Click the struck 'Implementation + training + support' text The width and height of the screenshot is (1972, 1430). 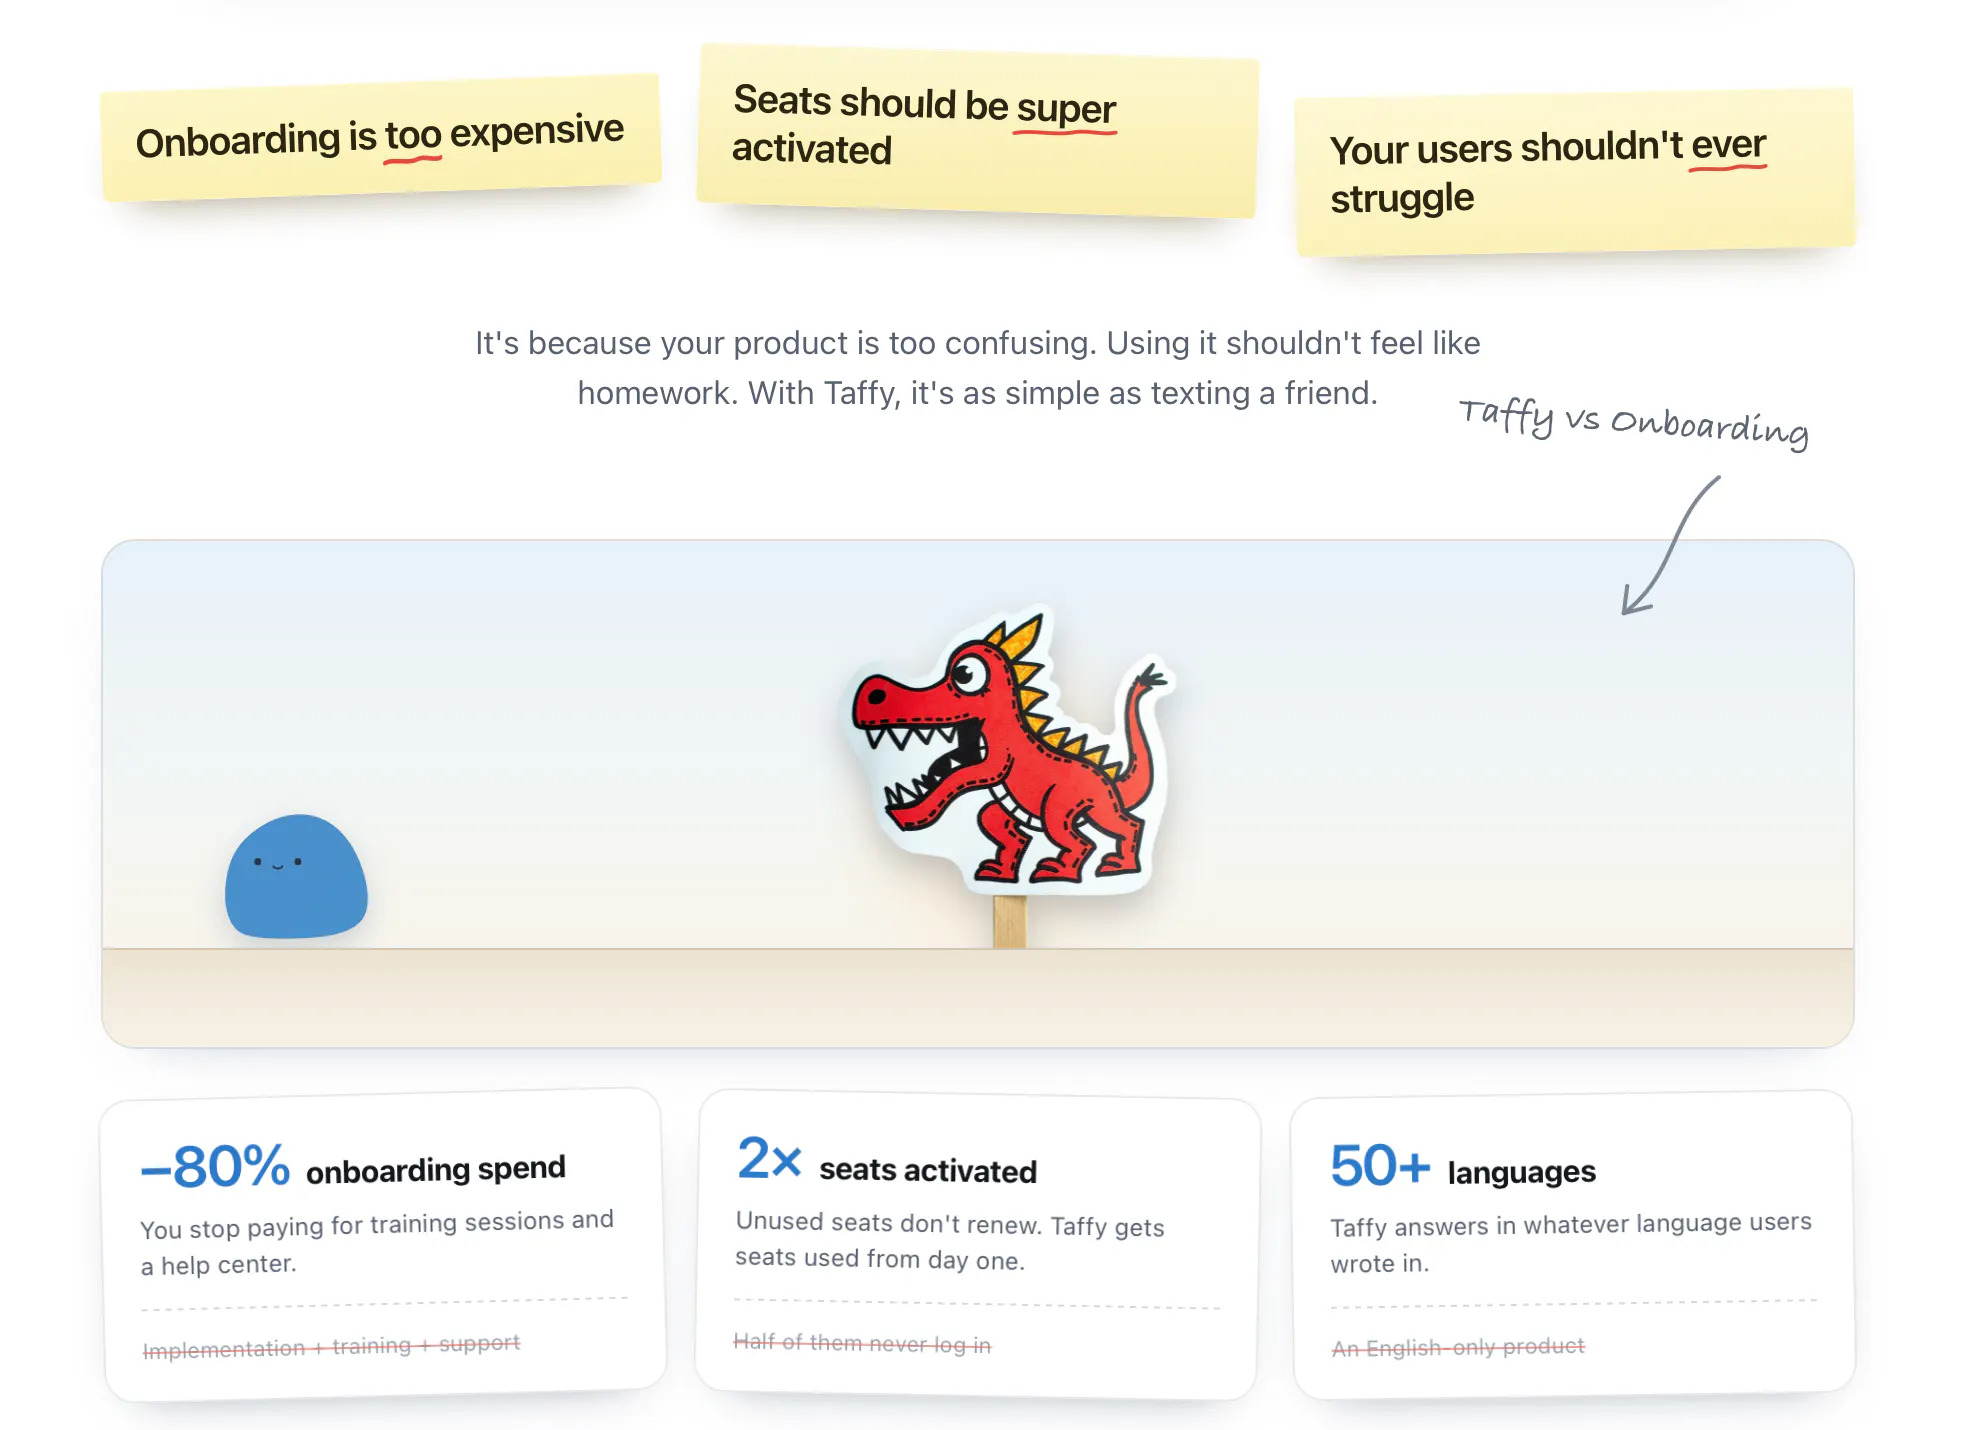331,1346
